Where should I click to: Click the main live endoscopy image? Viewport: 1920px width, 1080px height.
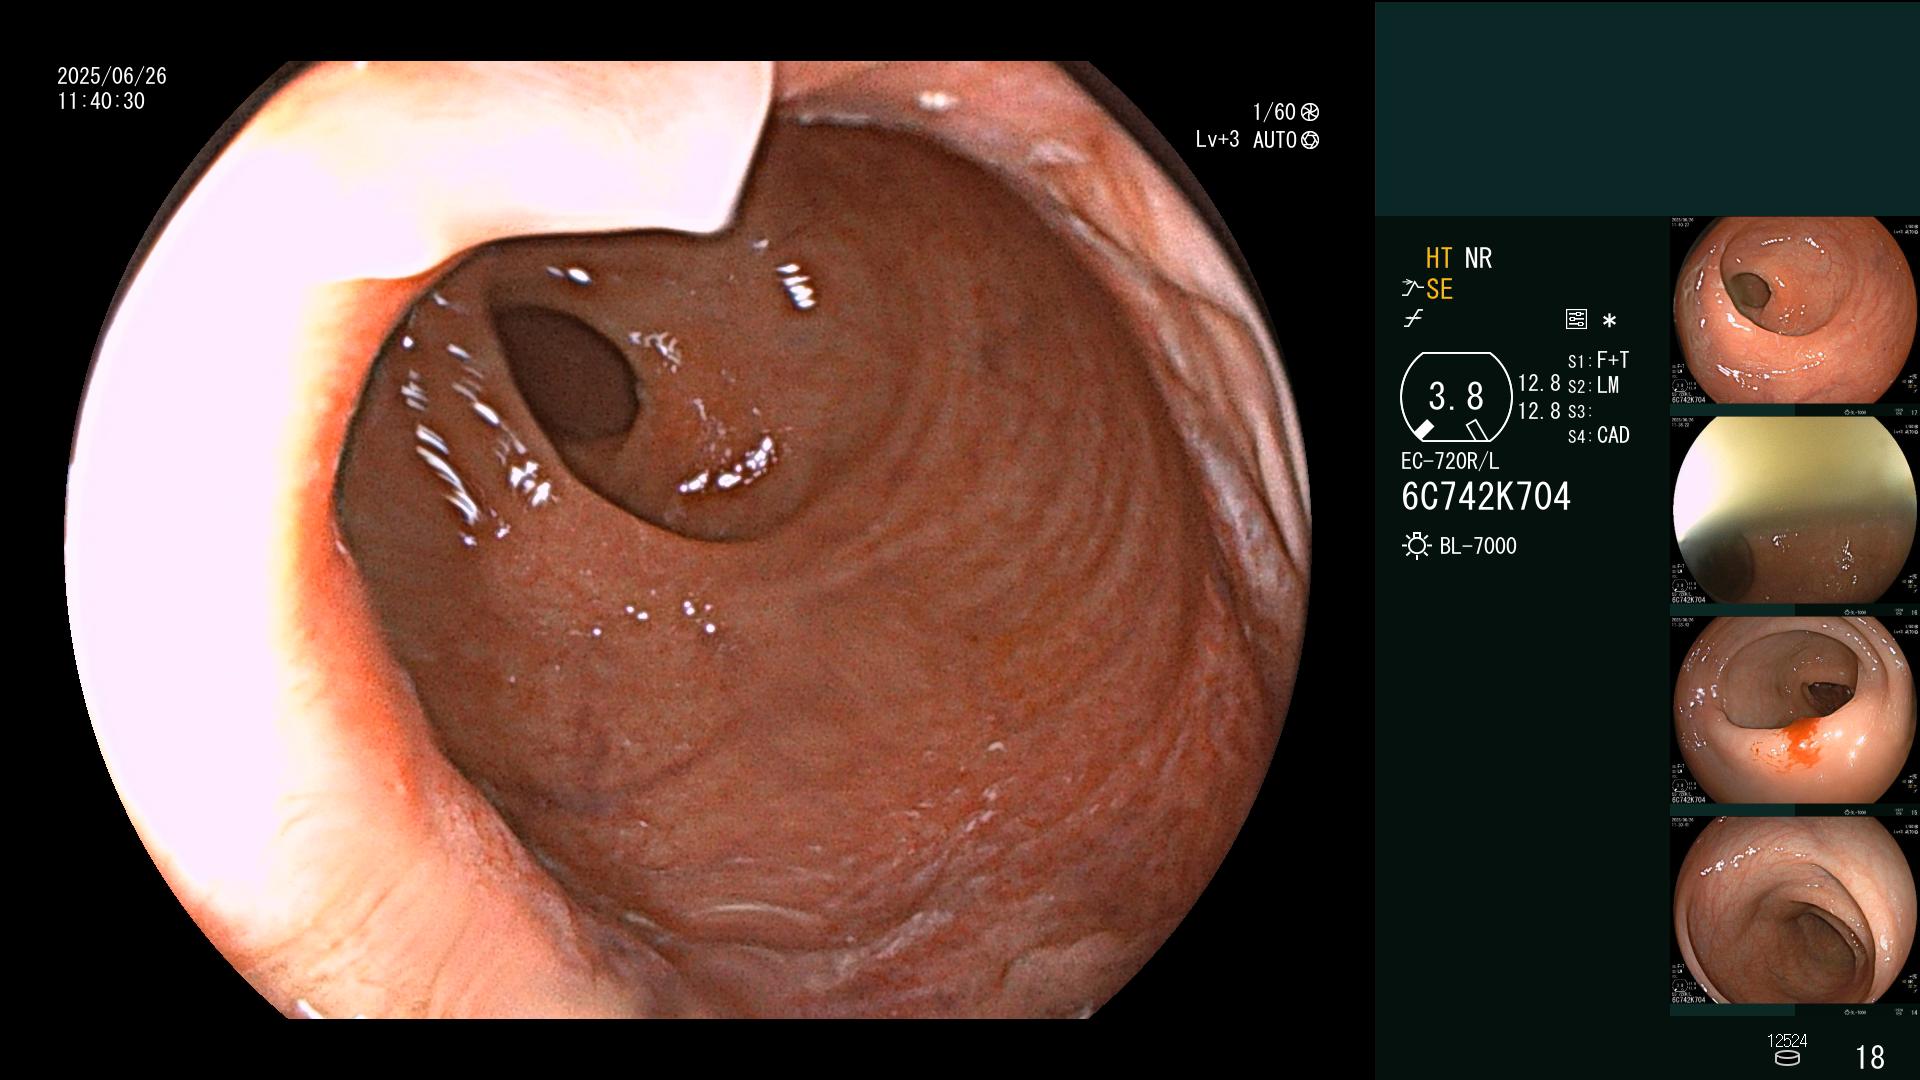[x=687, y=540]
